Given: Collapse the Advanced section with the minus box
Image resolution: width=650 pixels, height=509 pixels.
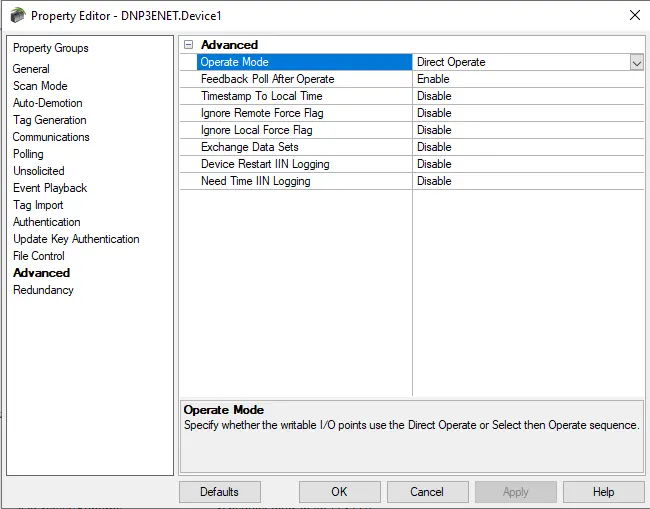Looking at the screenshot, I should [189, 45].
